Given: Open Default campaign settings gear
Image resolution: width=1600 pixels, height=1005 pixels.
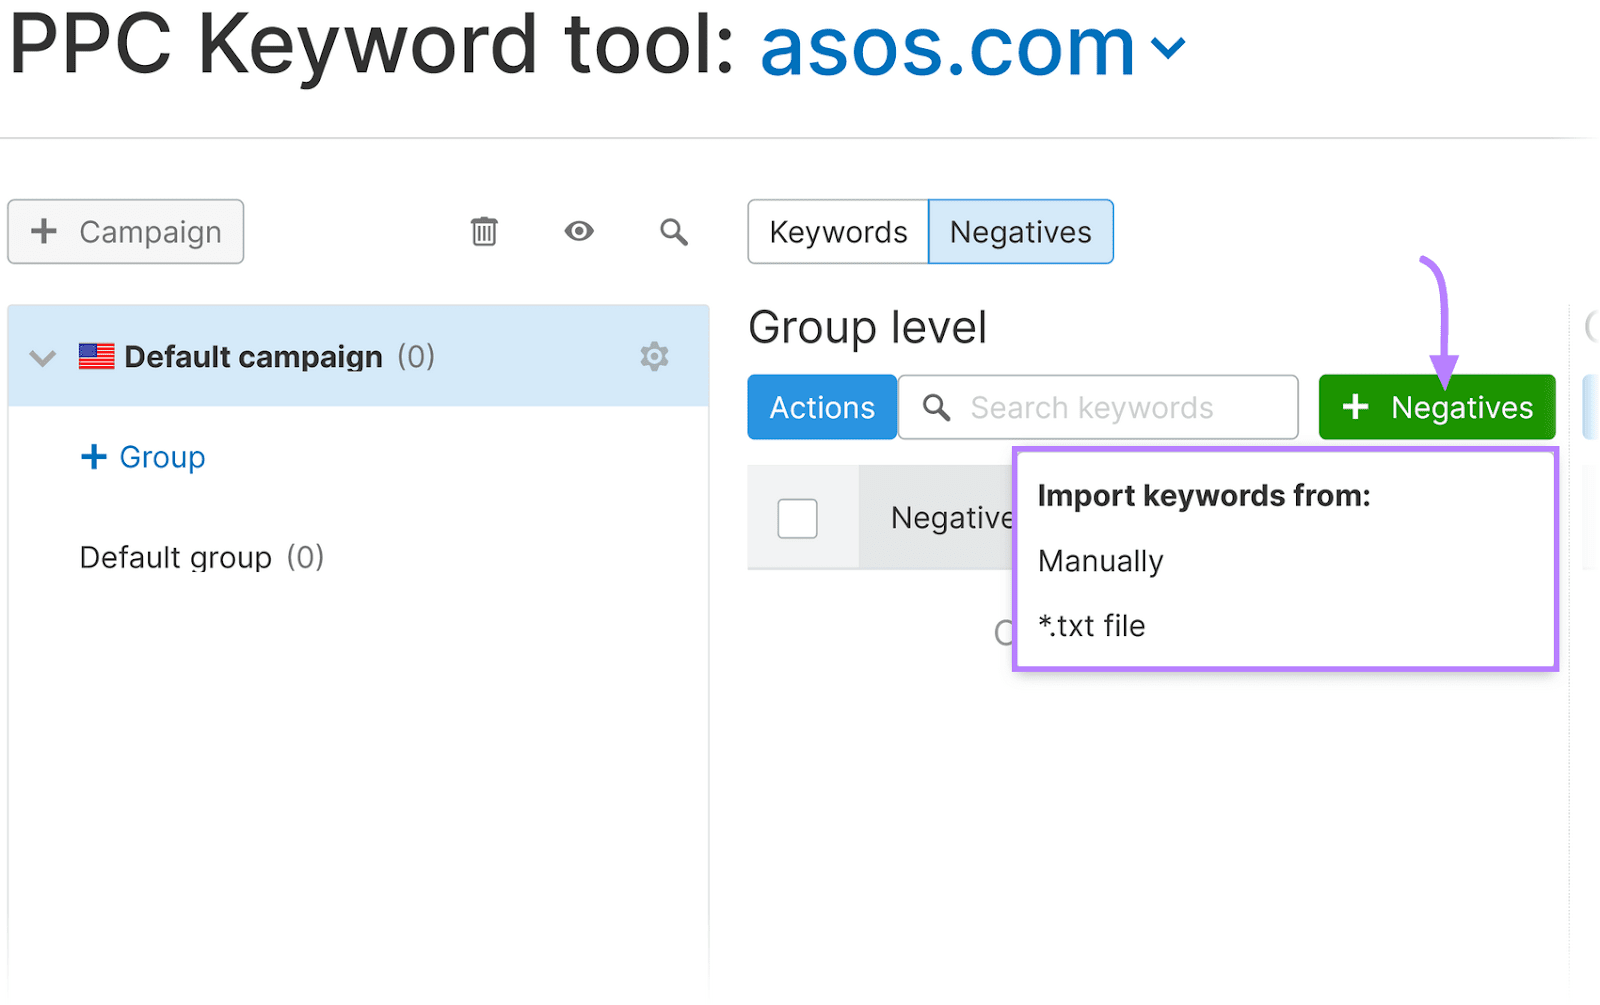Looking at the screenshot, I should tap(654, 356).
